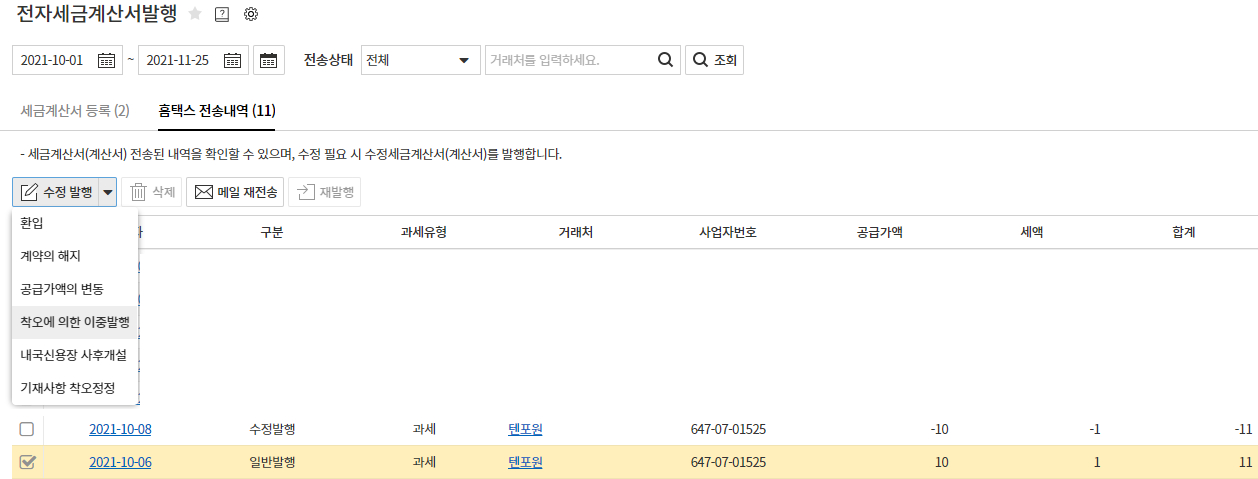Screen dimensions: 1258x479
Task: Click the standalone date range calendar button
Action: click(x=268, y=60)
